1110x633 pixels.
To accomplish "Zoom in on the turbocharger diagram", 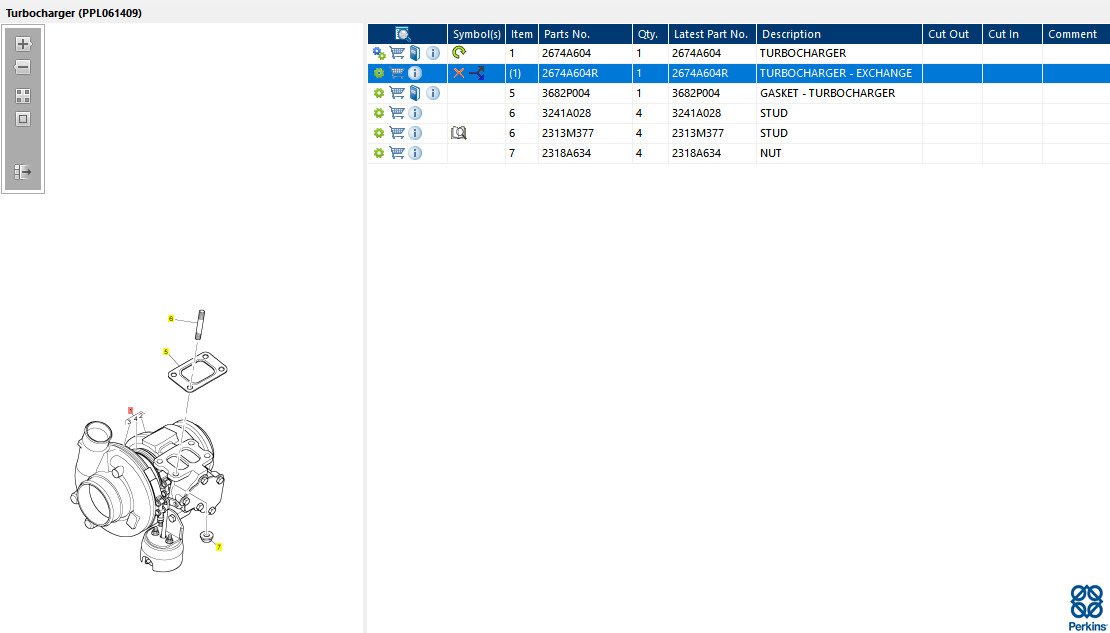I will (x=23, y=44).
